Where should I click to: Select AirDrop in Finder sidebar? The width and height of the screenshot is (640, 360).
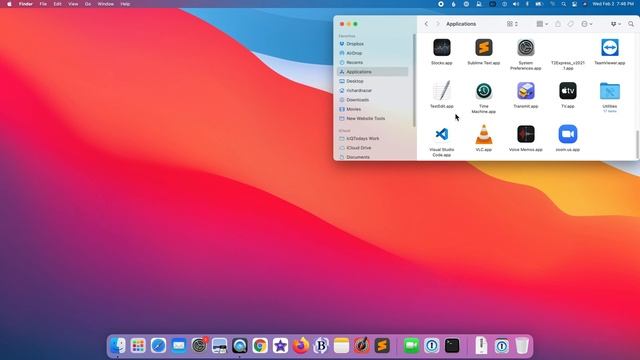coord(372,53)
